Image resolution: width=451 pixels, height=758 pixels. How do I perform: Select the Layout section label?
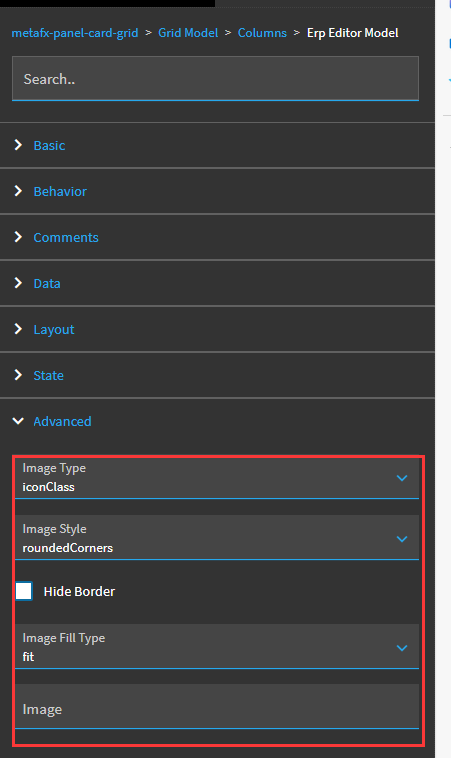(x=54, y=330)
